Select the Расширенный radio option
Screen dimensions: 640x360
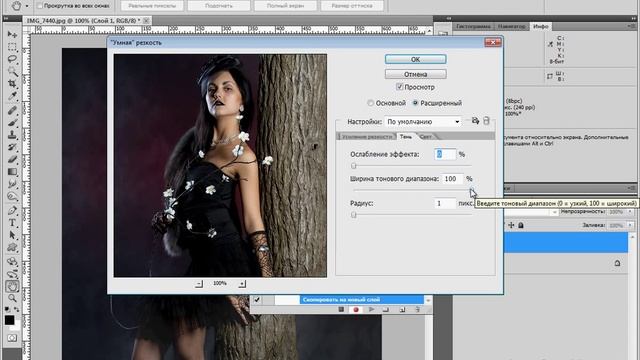click(x=415, y=103)
